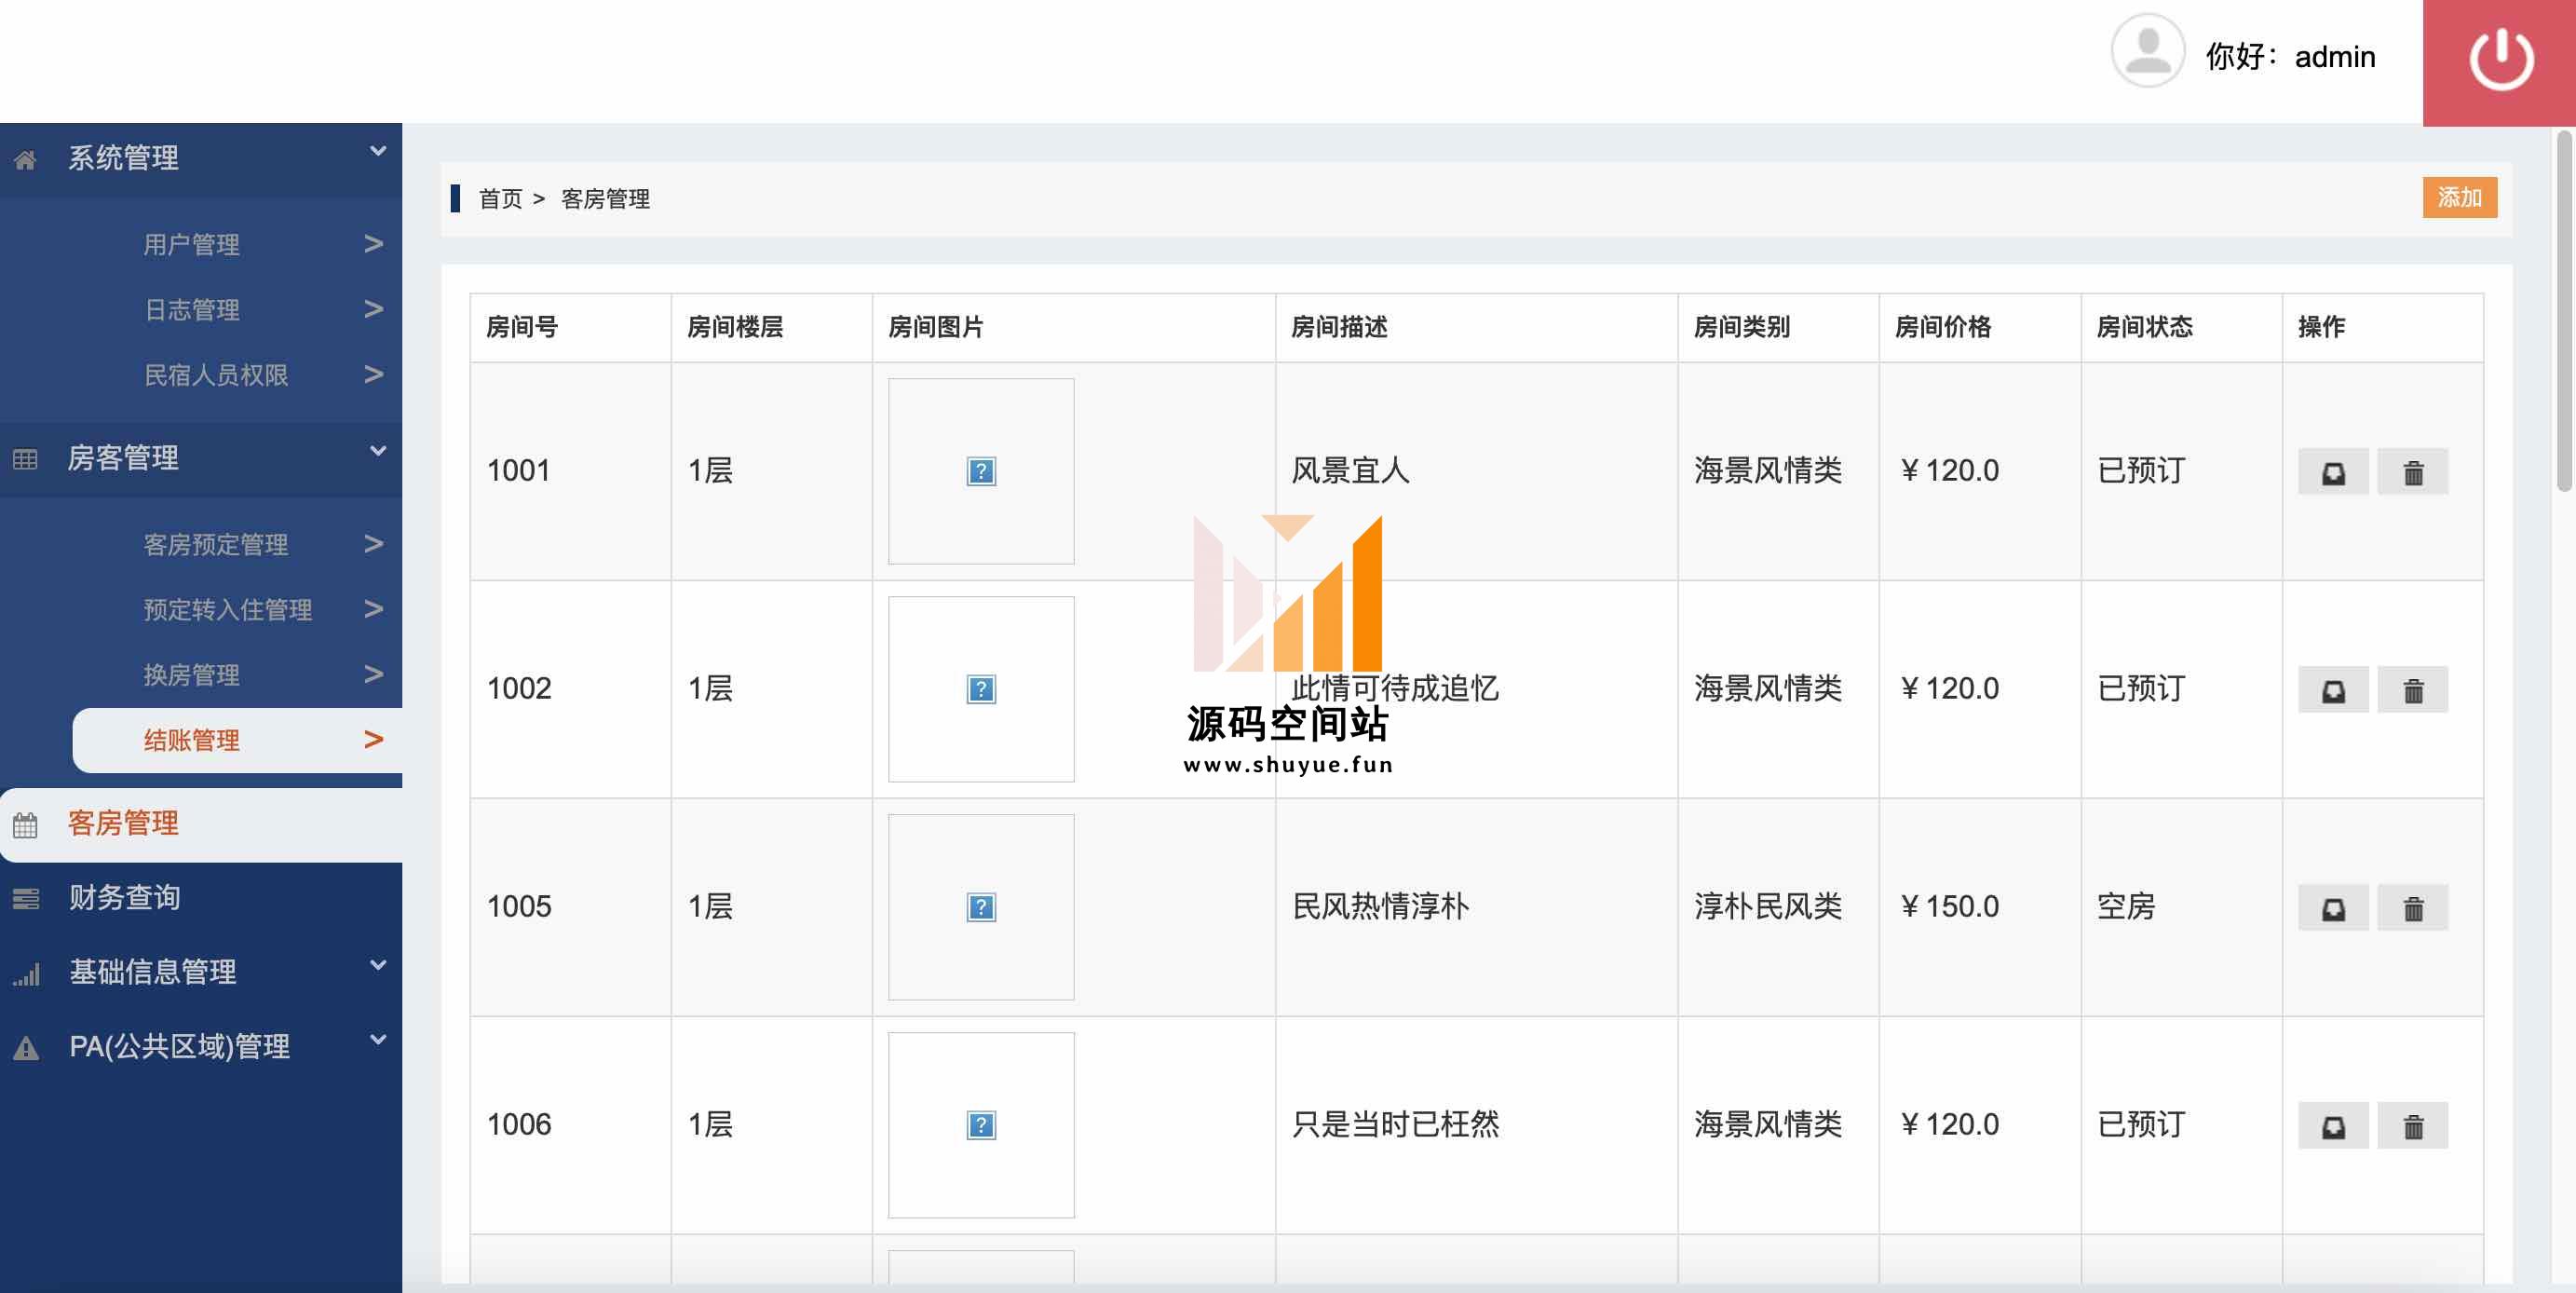Collapse the 房客管理 menu chevron
2576x1293 pixels.
[x=378, y=451]
